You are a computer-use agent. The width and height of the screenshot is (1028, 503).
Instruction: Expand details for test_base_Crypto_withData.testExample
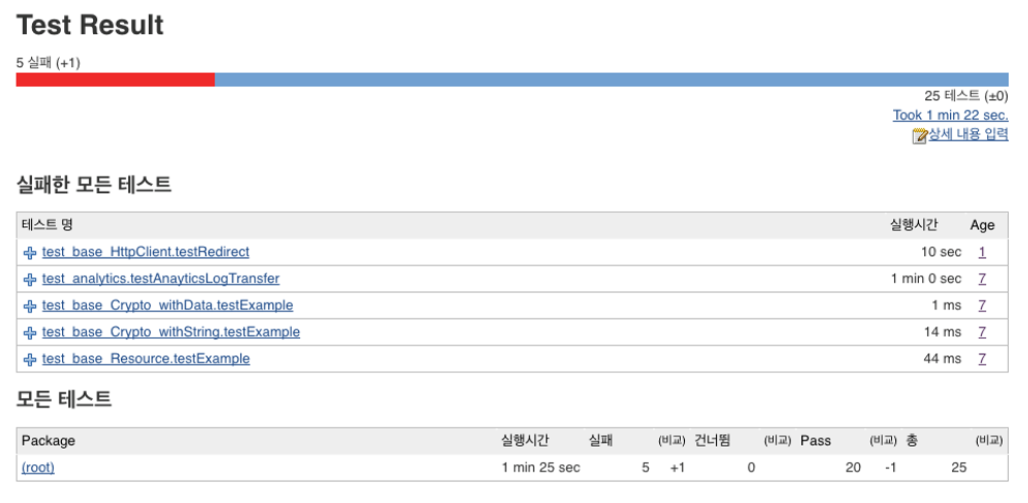pyautogui.click(x=30, y=306)
